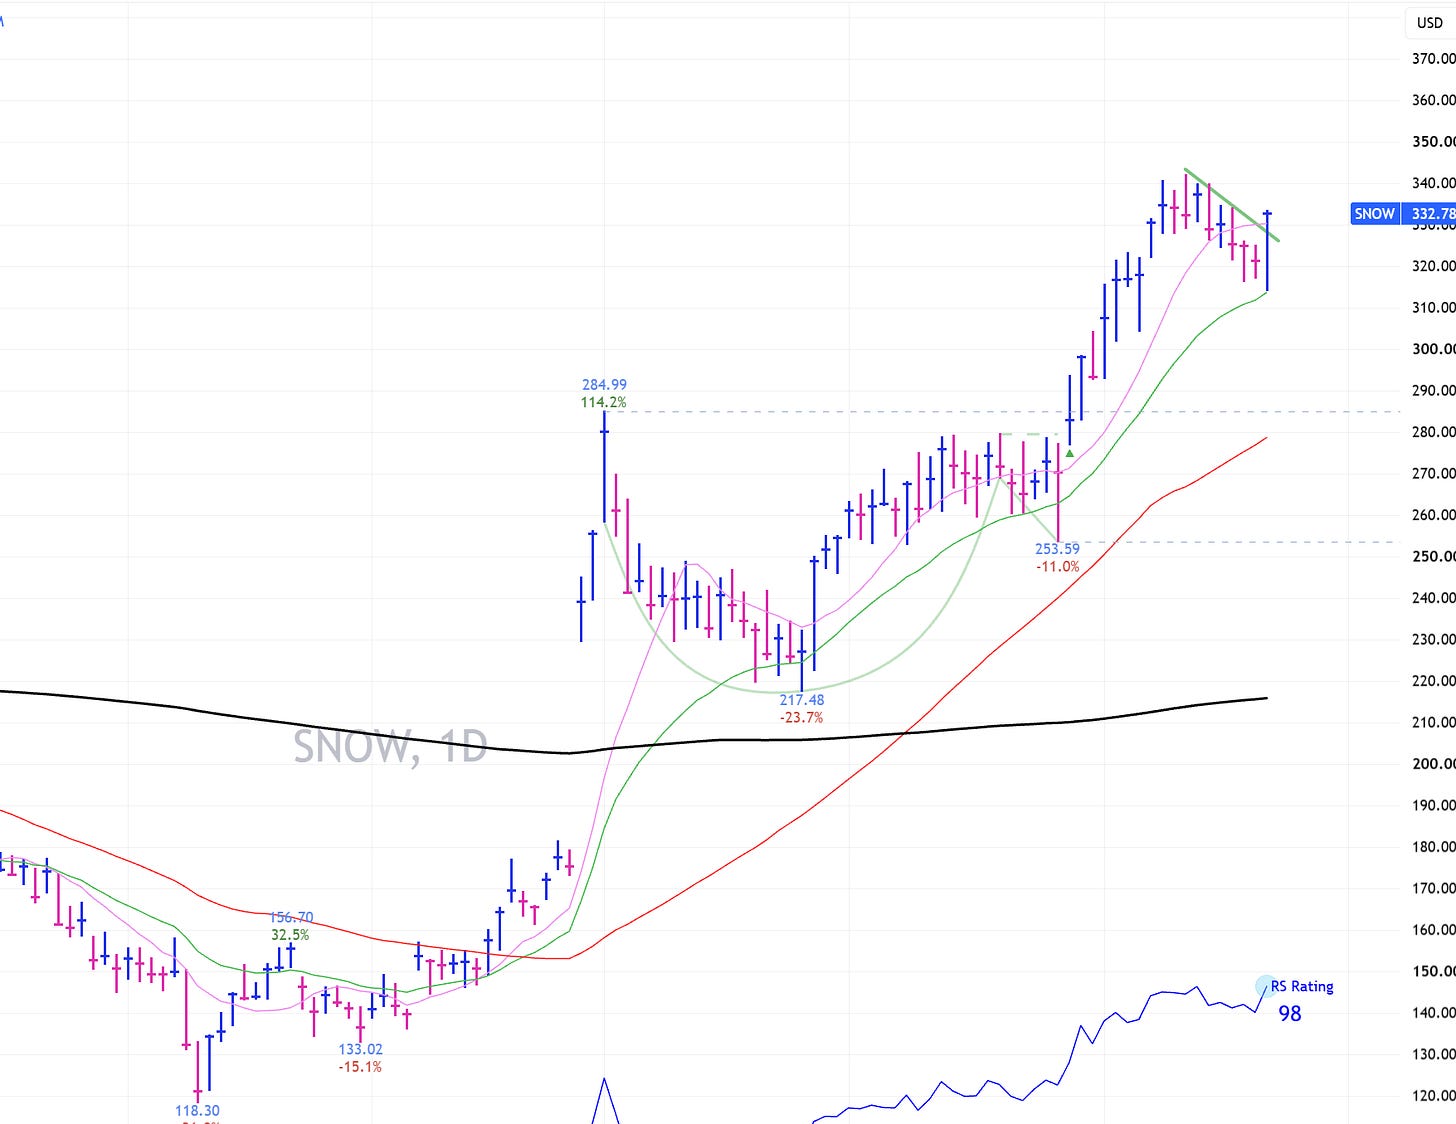
Task: Select the -15.1% decline label
Action: (360, 1067)
